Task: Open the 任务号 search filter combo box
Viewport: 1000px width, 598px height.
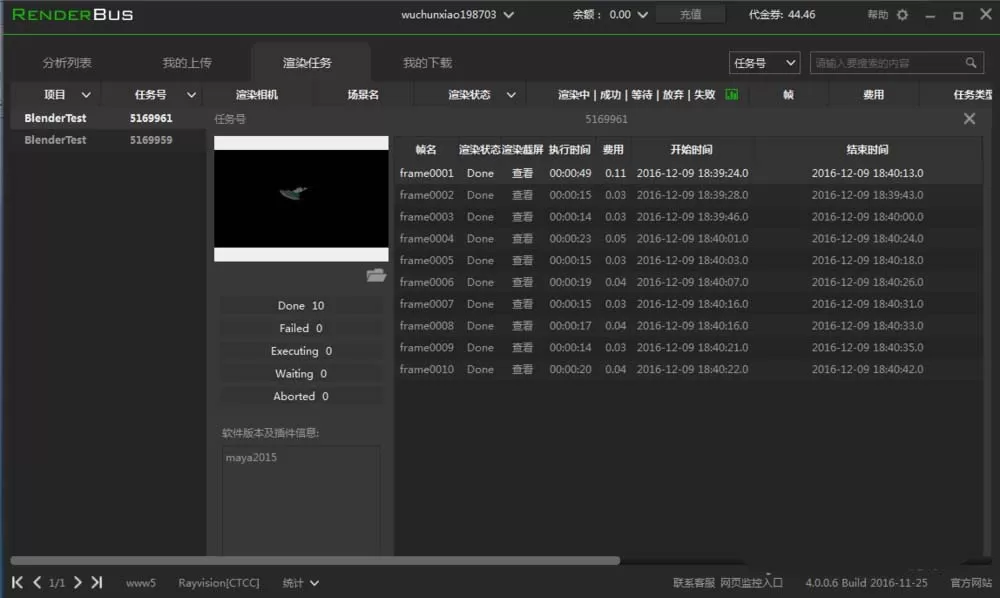Action: [764, 62]
